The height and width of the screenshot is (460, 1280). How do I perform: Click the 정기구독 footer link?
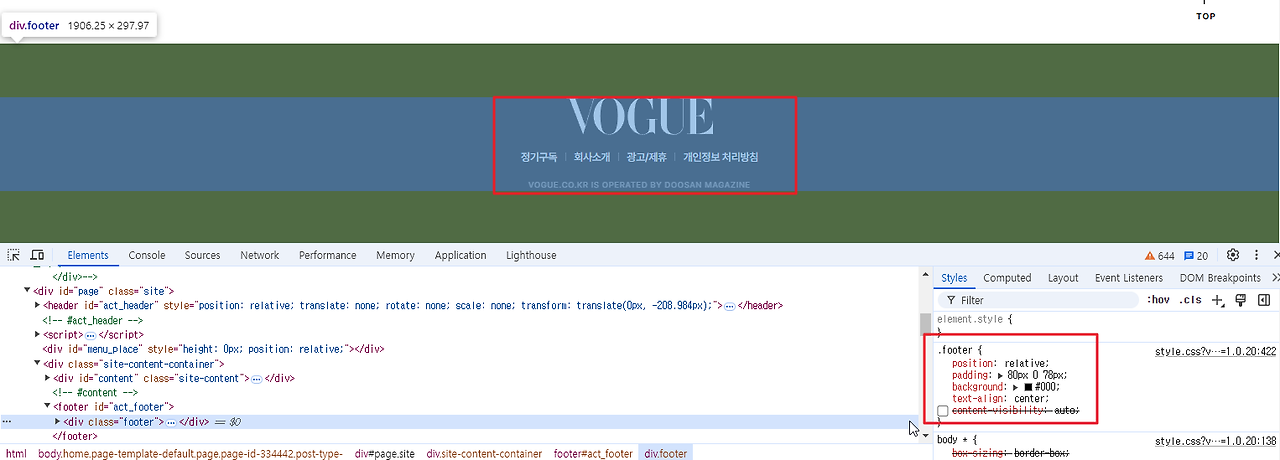click(539, 157)
